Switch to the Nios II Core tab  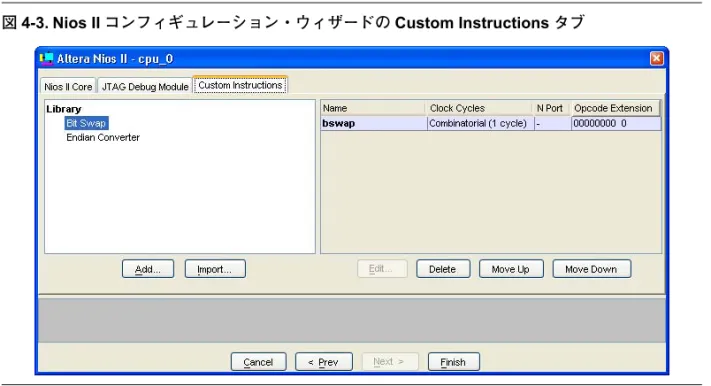click(x=68, y=87)
